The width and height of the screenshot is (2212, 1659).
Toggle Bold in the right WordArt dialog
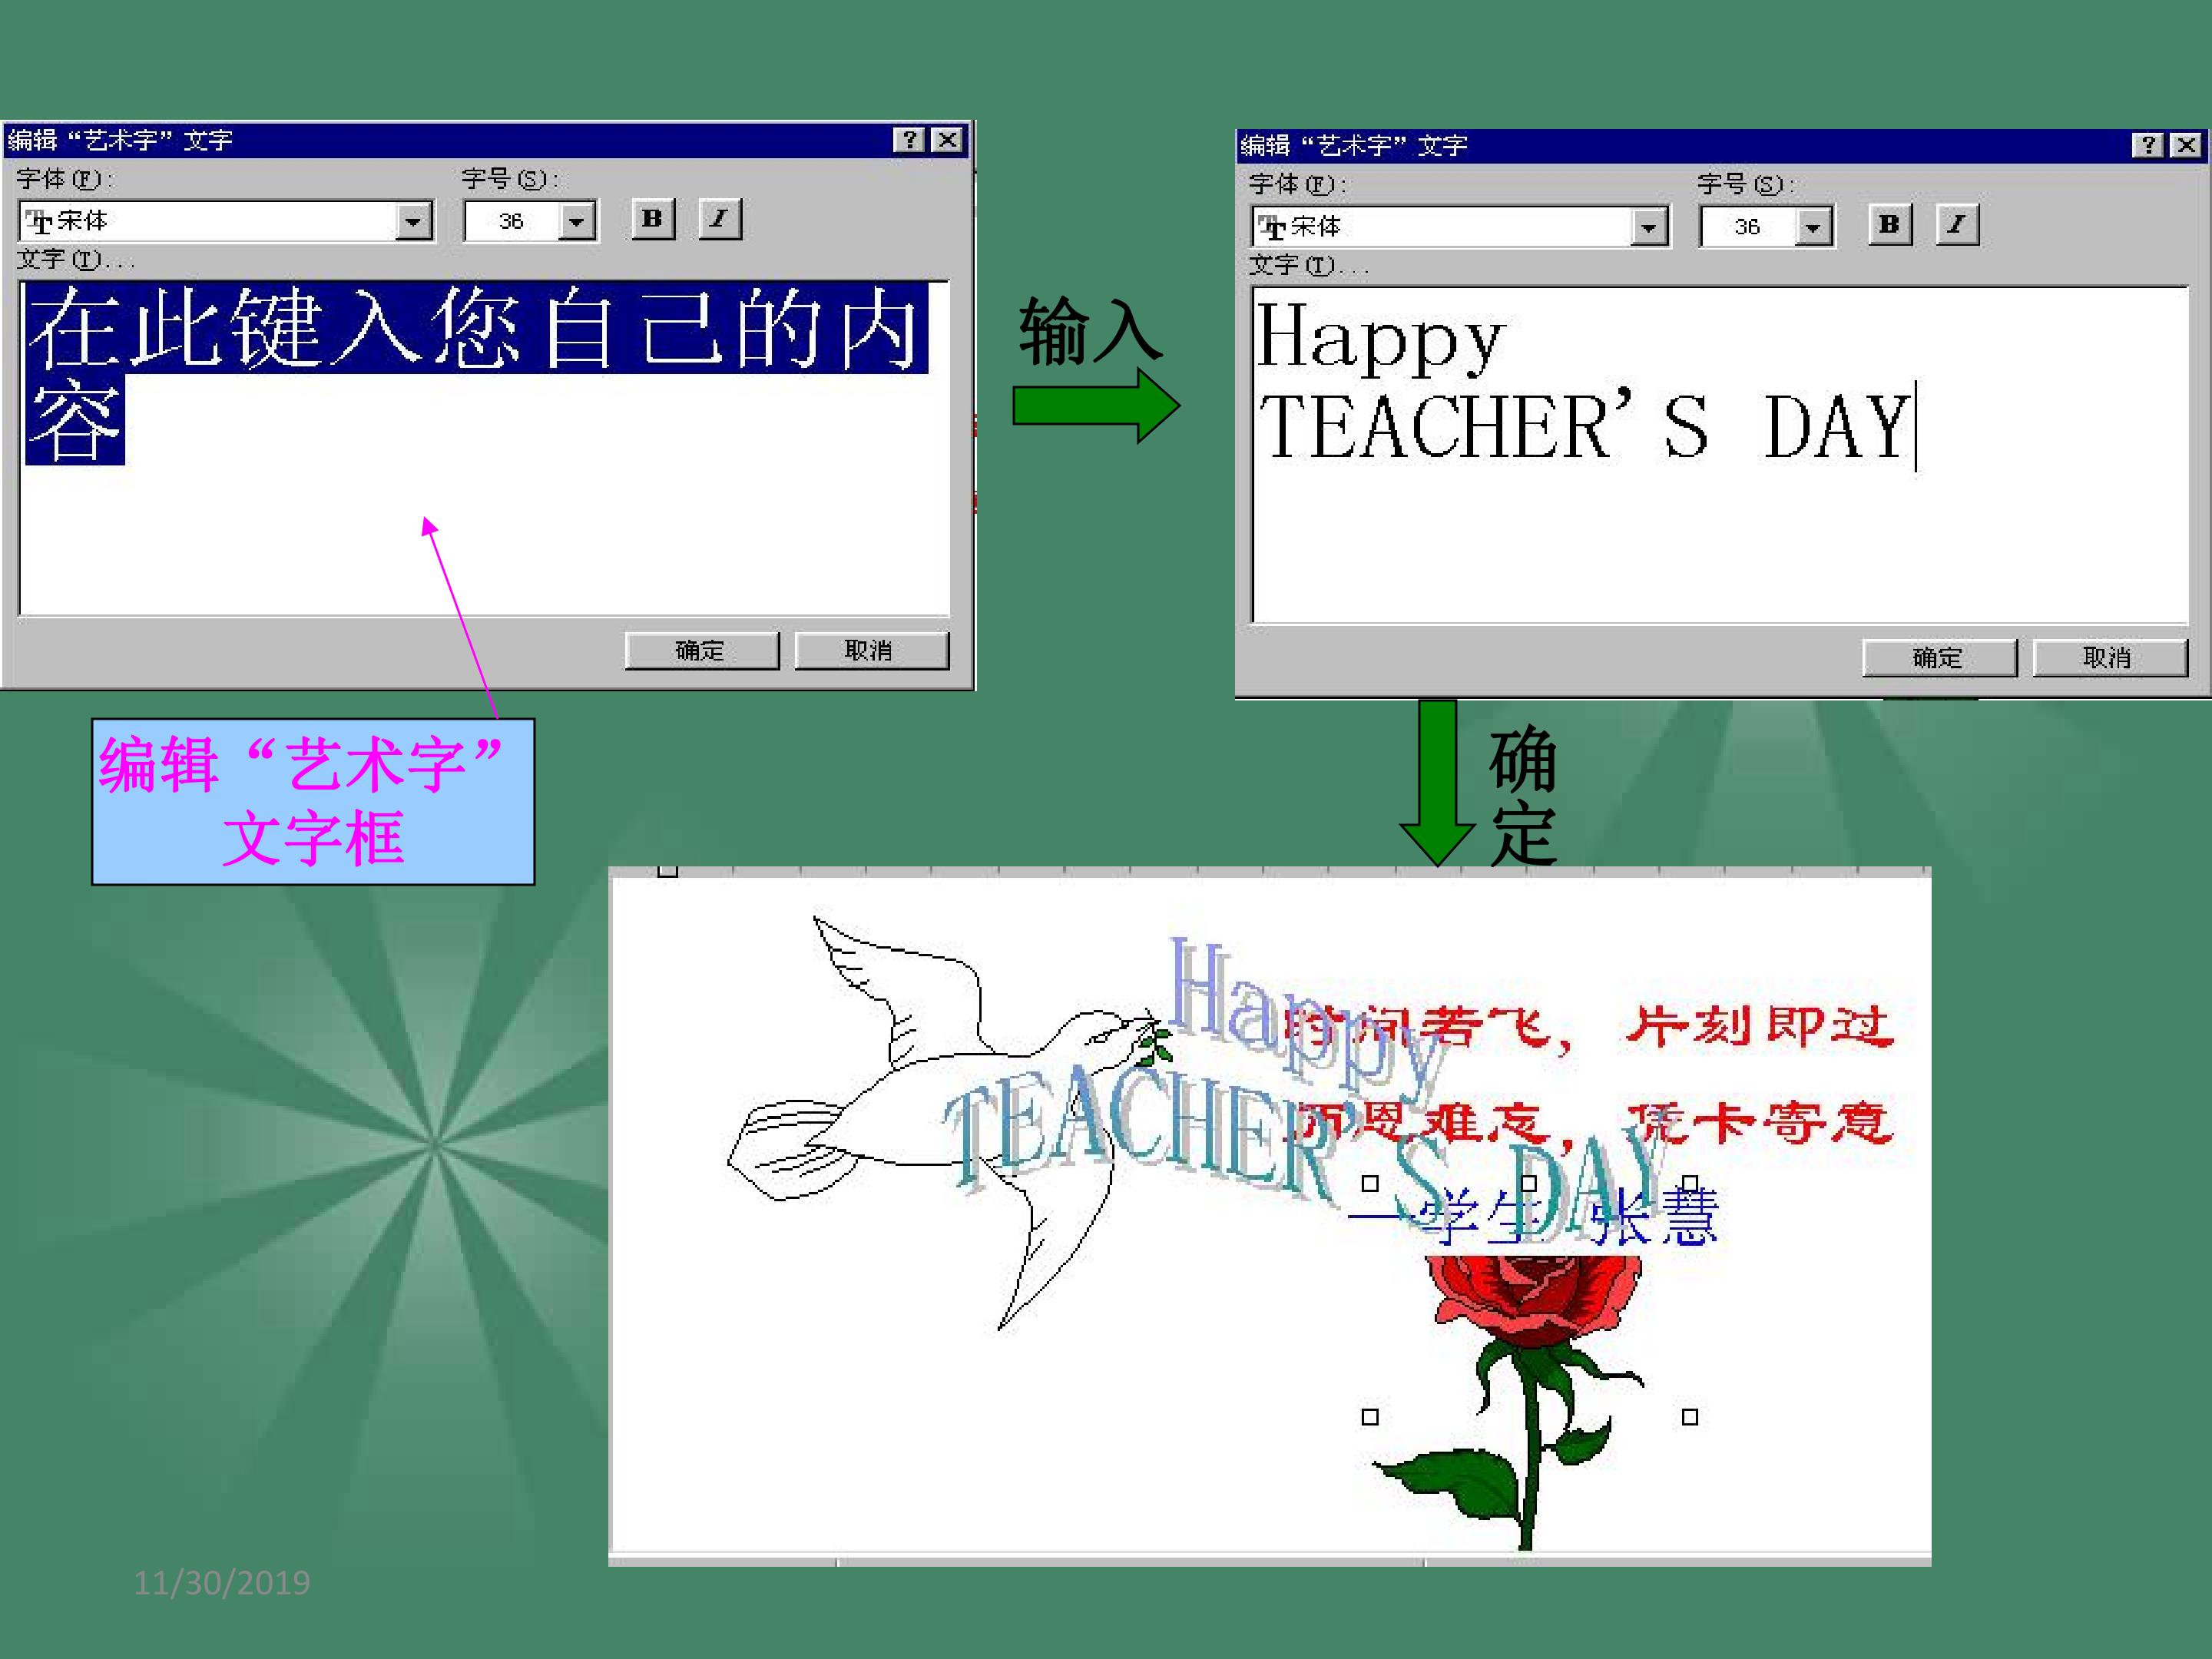point(1890,225)
